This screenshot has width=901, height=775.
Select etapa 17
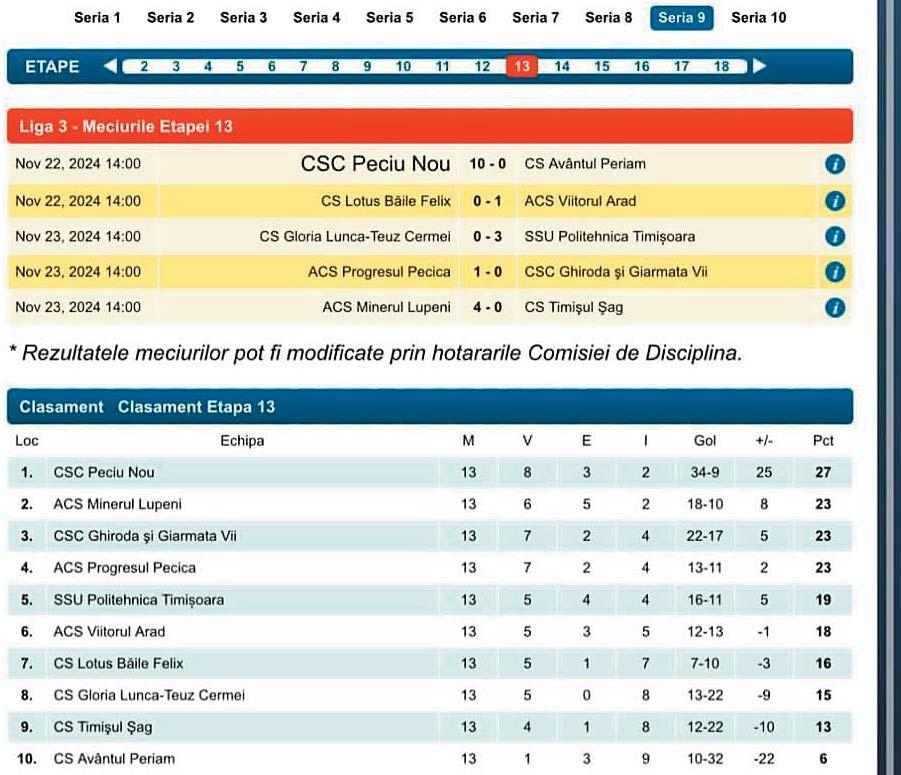click(x=681, y=67)
